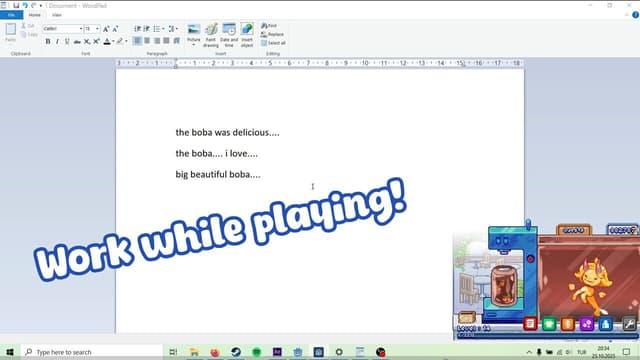
Task: Toggle Subscript formatting
Action: [87, 41]
